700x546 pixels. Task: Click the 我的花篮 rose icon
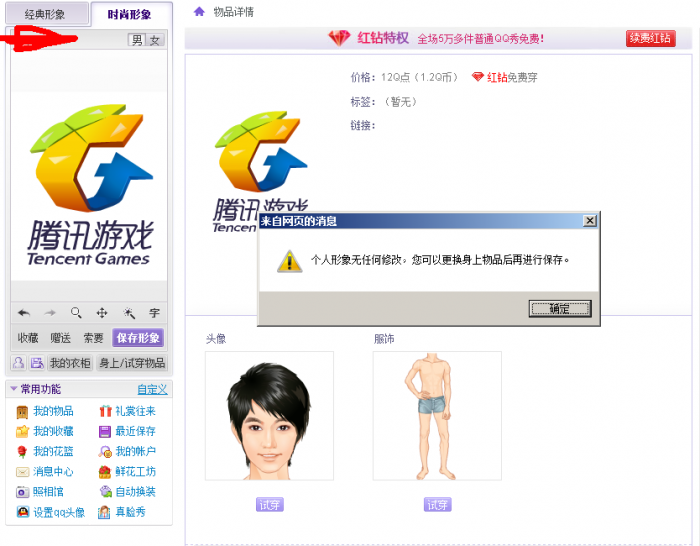22,452
